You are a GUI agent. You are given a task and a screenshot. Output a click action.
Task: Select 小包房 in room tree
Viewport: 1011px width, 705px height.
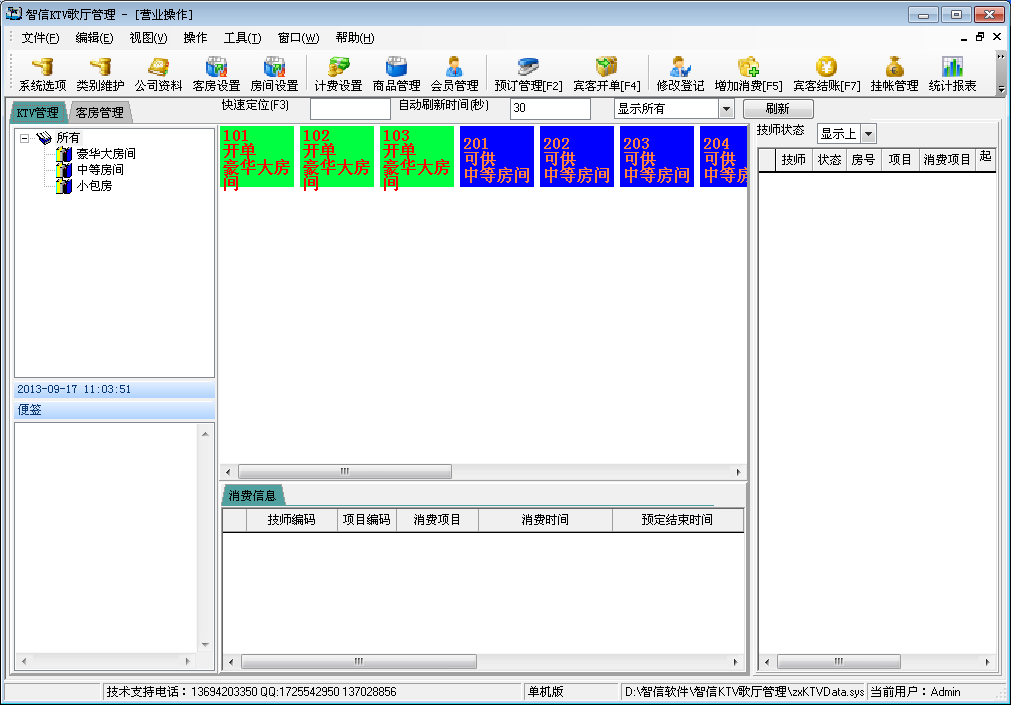[x=94, y=186]
